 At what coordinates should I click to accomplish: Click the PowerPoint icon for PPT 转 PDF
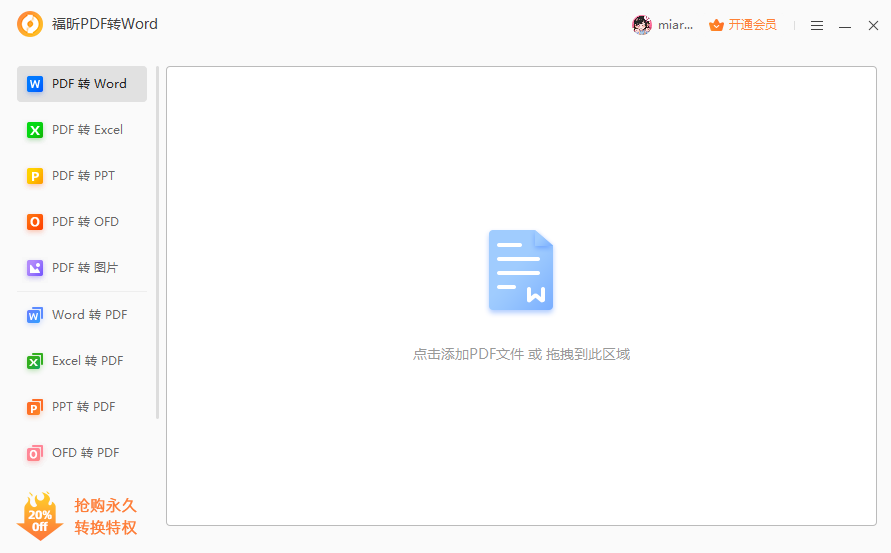pos(35,408)
